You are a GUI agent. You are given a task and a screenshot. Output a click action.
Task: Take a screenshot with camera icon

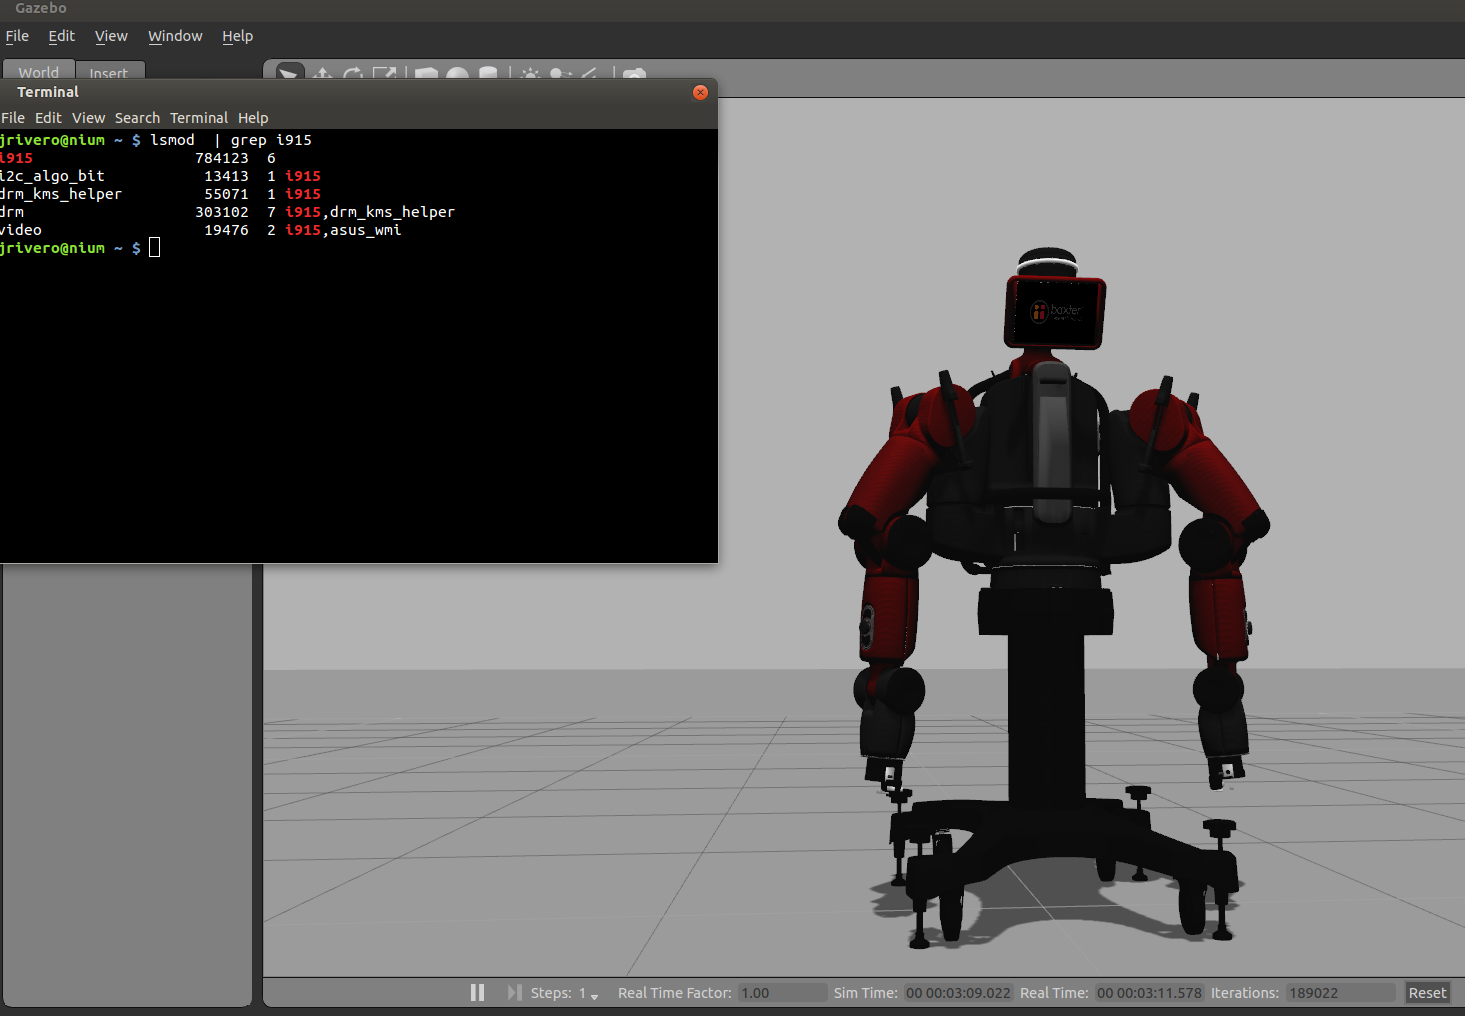pos(634,74)
